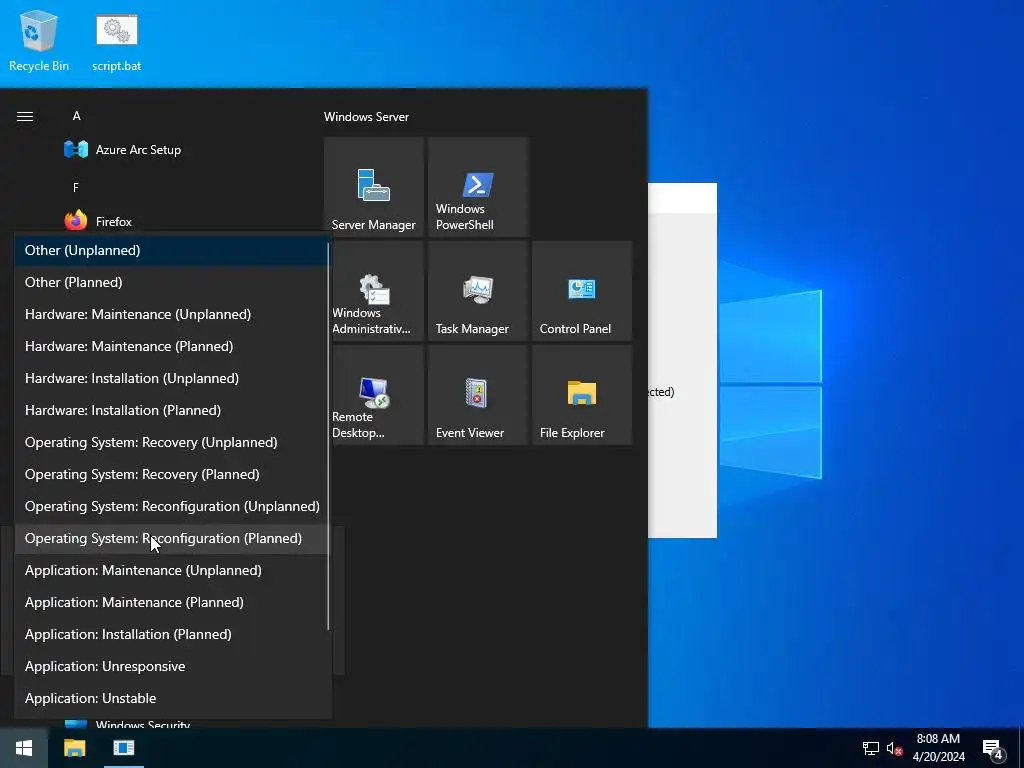Open the File Explorer tile

(x=582, y=395)
